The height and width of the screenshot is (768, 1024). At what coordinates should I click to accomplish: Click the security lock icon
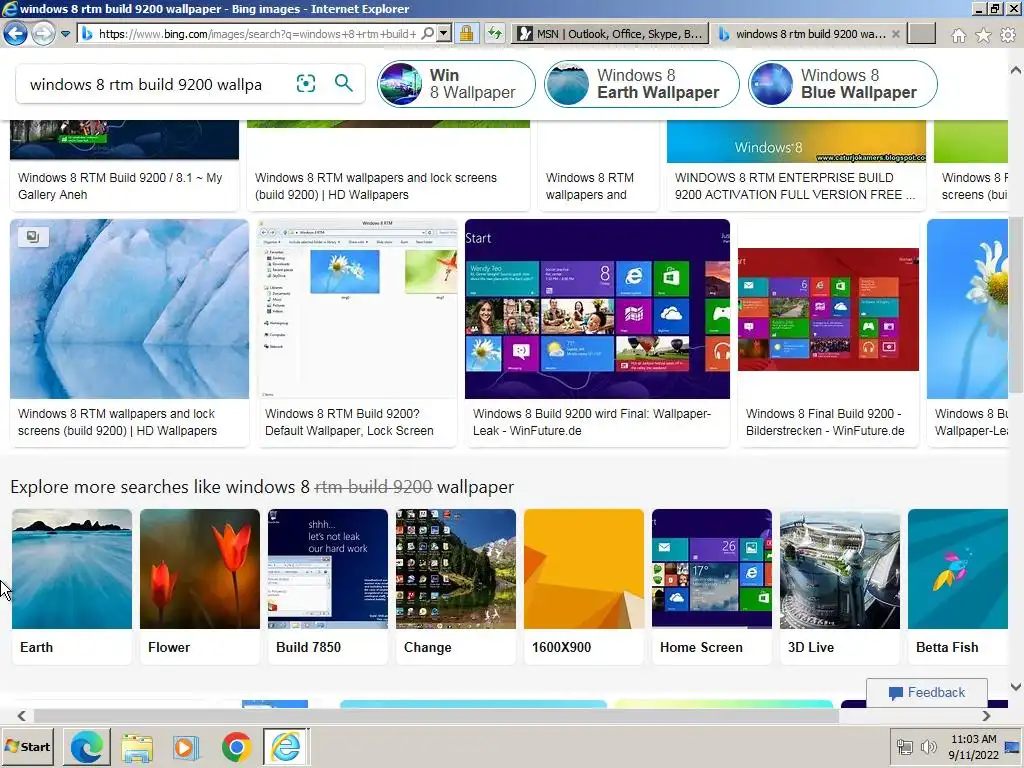[x=466, y=33]
